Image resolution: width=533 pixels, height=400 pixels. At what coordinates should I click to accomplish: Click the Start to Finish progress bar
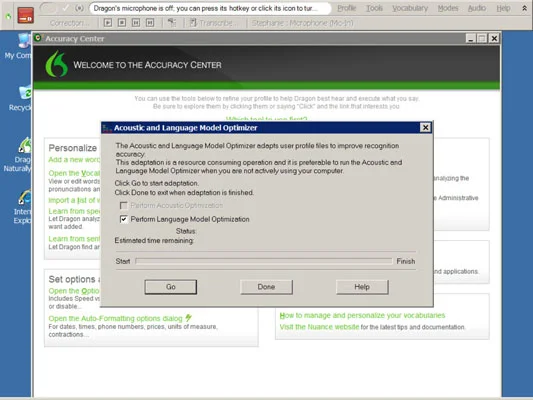click(264, 261)
